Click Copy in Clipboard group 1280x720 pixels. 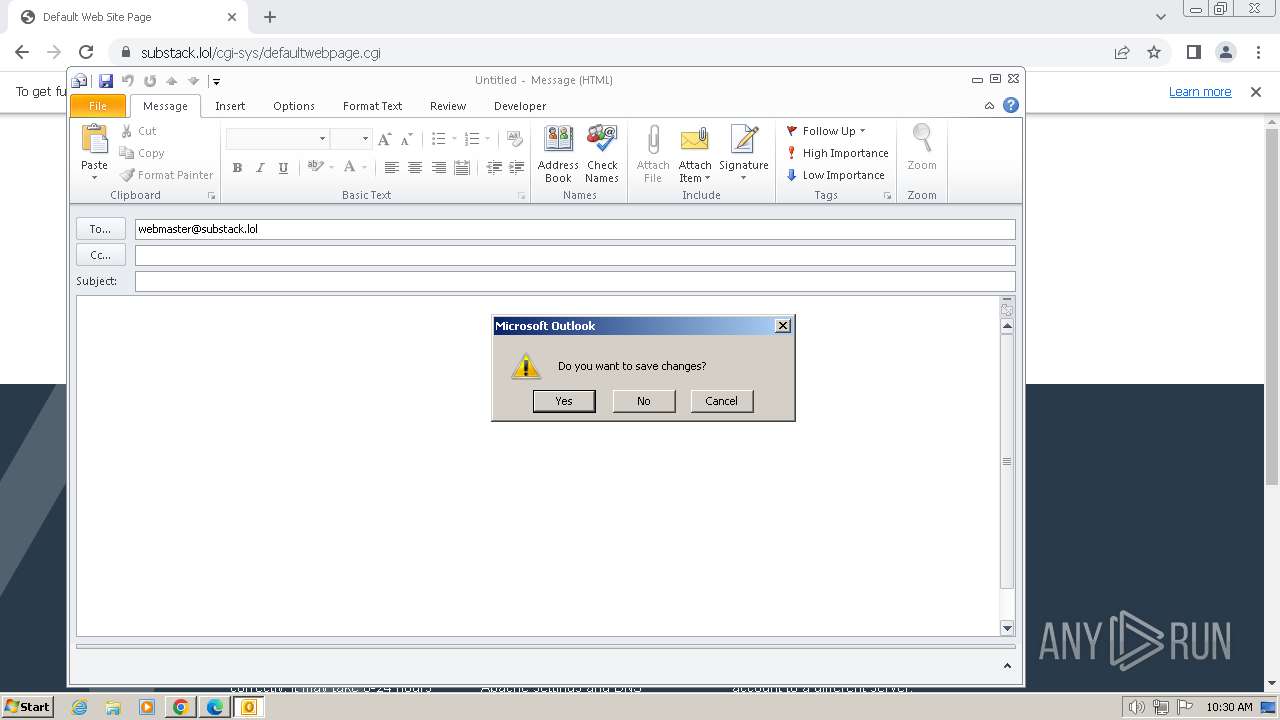coord(142,153)
